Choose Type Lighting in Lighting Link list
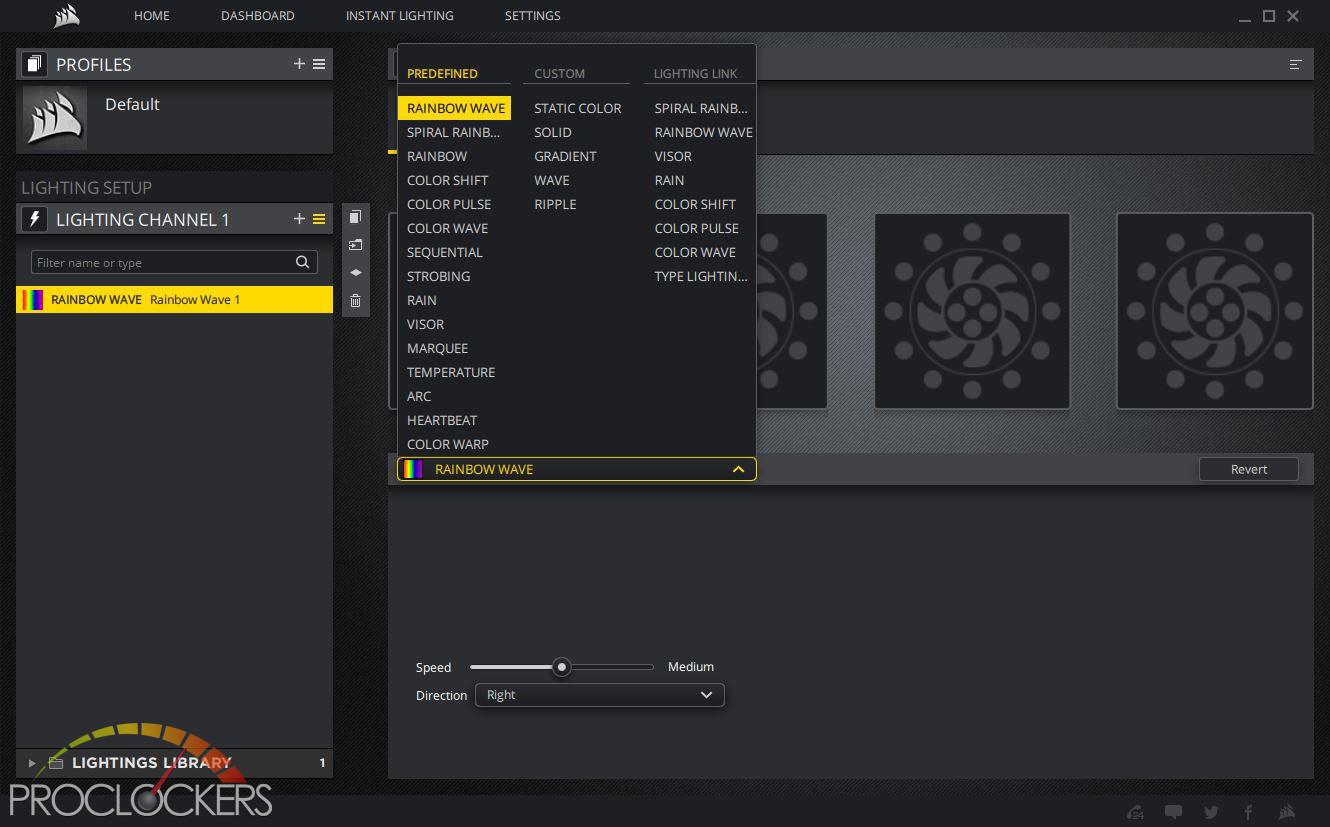This screenshot has height=827, width=1330. 701,276
